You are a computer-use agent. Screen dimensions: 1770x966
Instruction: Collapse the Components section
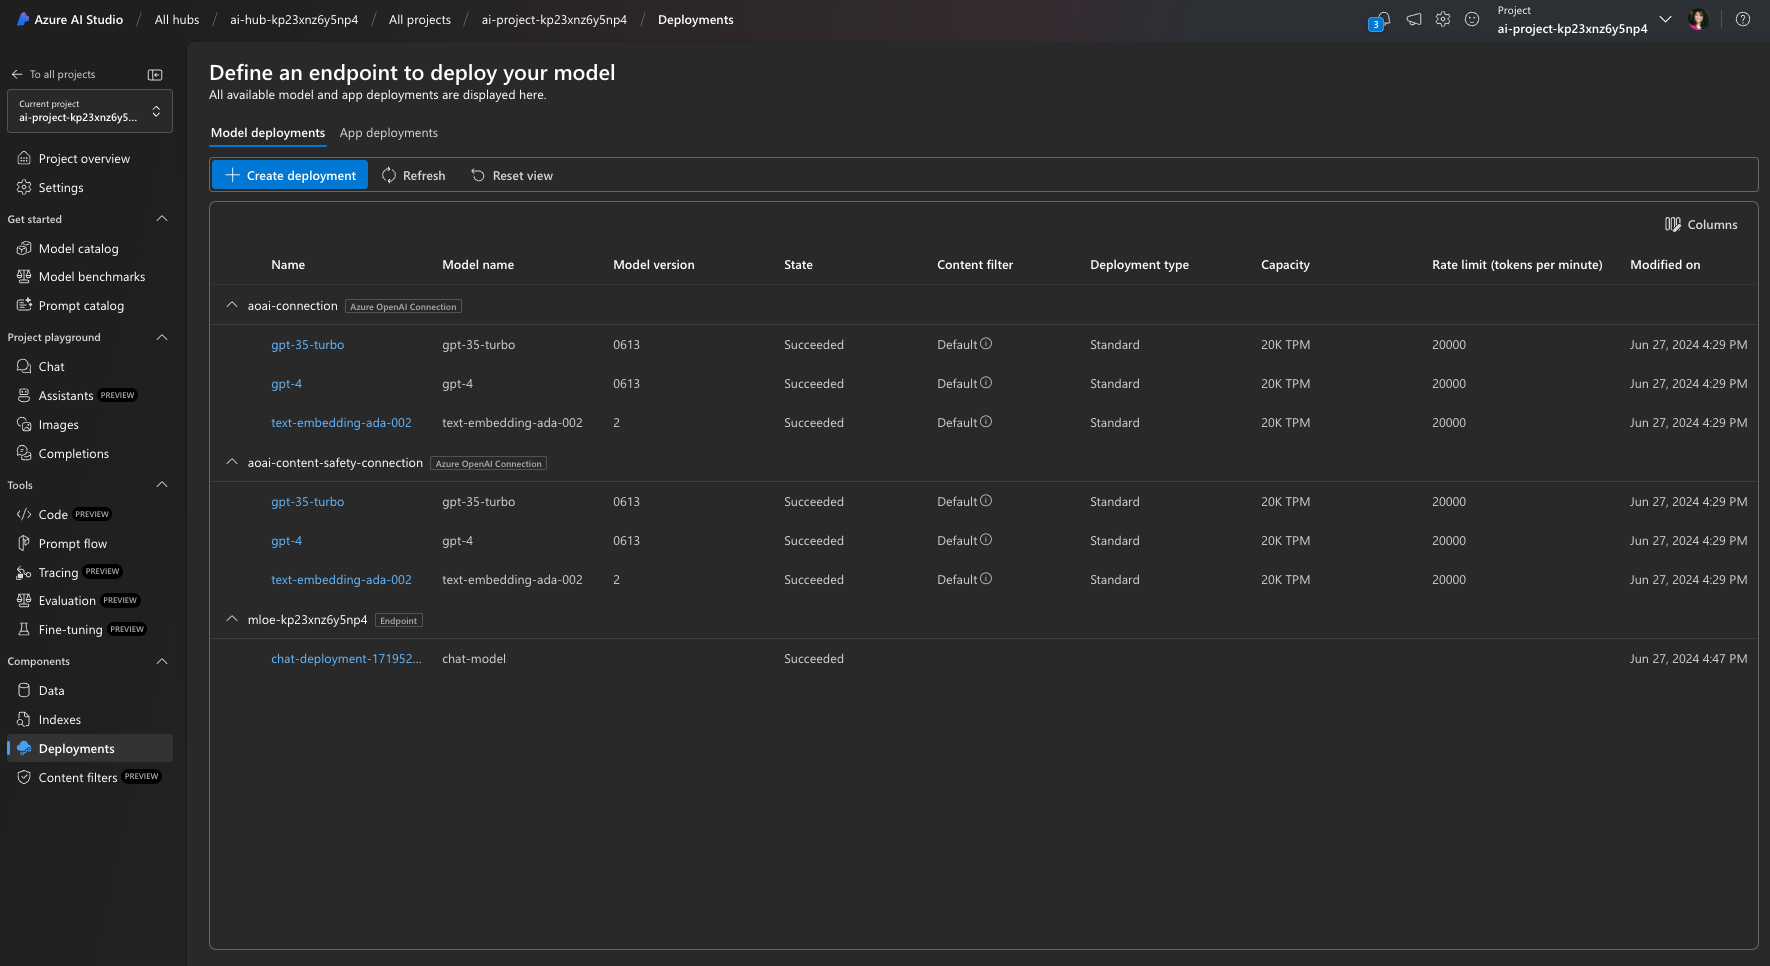pos(162,661)
